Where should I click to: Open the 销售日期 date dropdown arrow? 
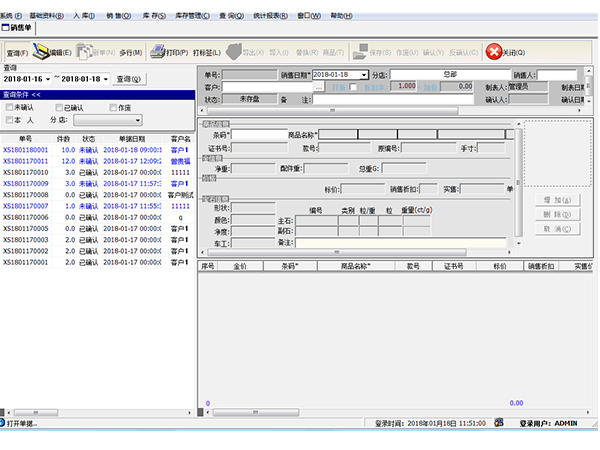[364, 75]
